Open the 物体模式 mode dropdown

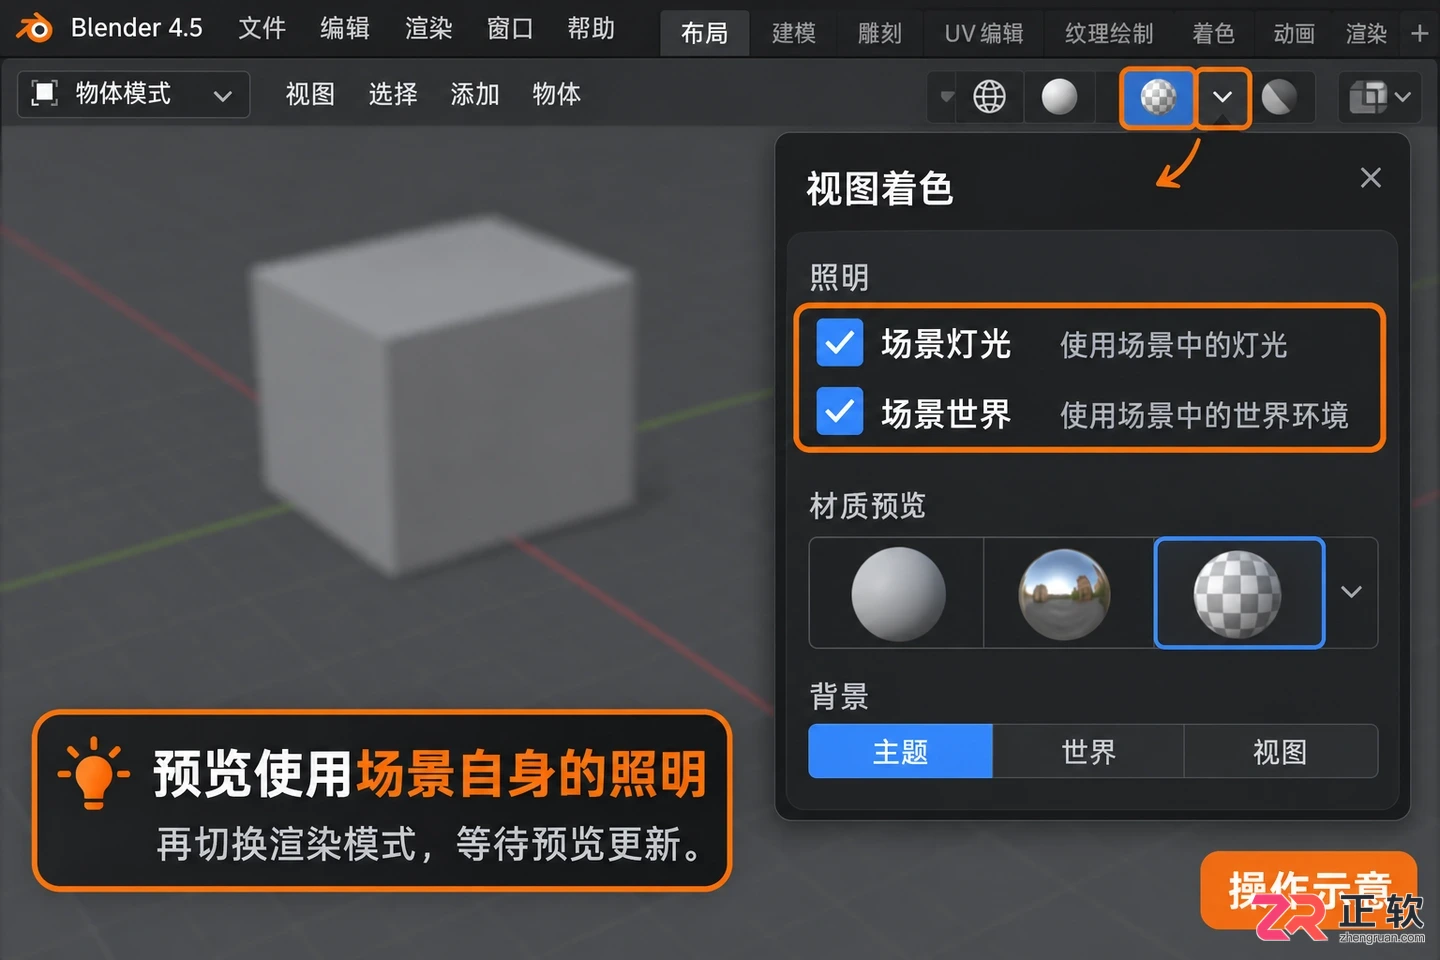(x=134, y=94)
